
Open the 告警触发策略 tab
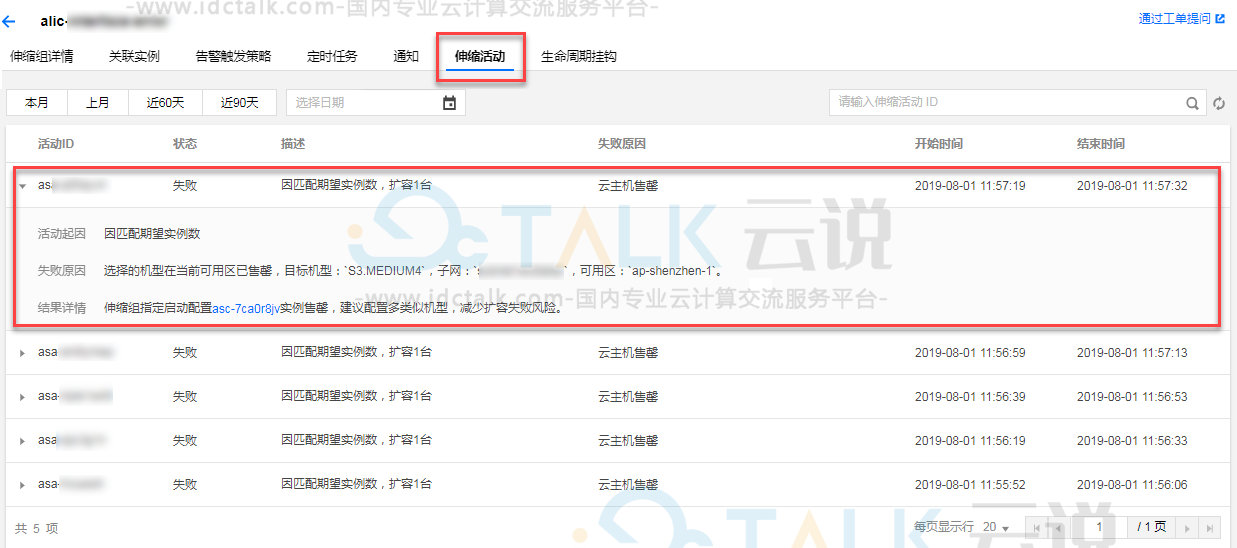pos(233,56)
